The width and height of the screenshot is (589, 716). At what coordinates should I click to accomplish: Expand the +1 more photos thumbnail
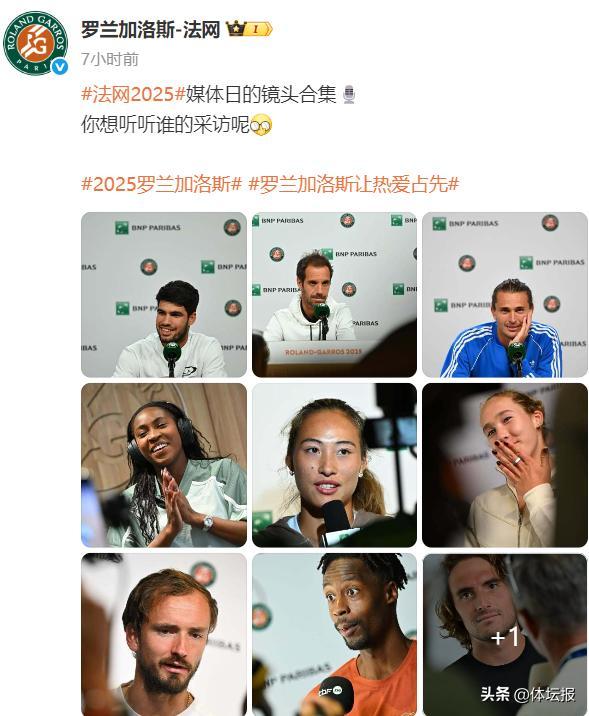click(505, 635)
